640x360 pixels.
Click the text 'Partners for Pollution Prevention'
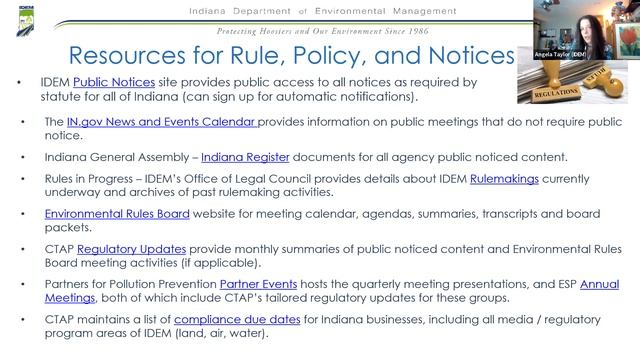coord(131,284)
